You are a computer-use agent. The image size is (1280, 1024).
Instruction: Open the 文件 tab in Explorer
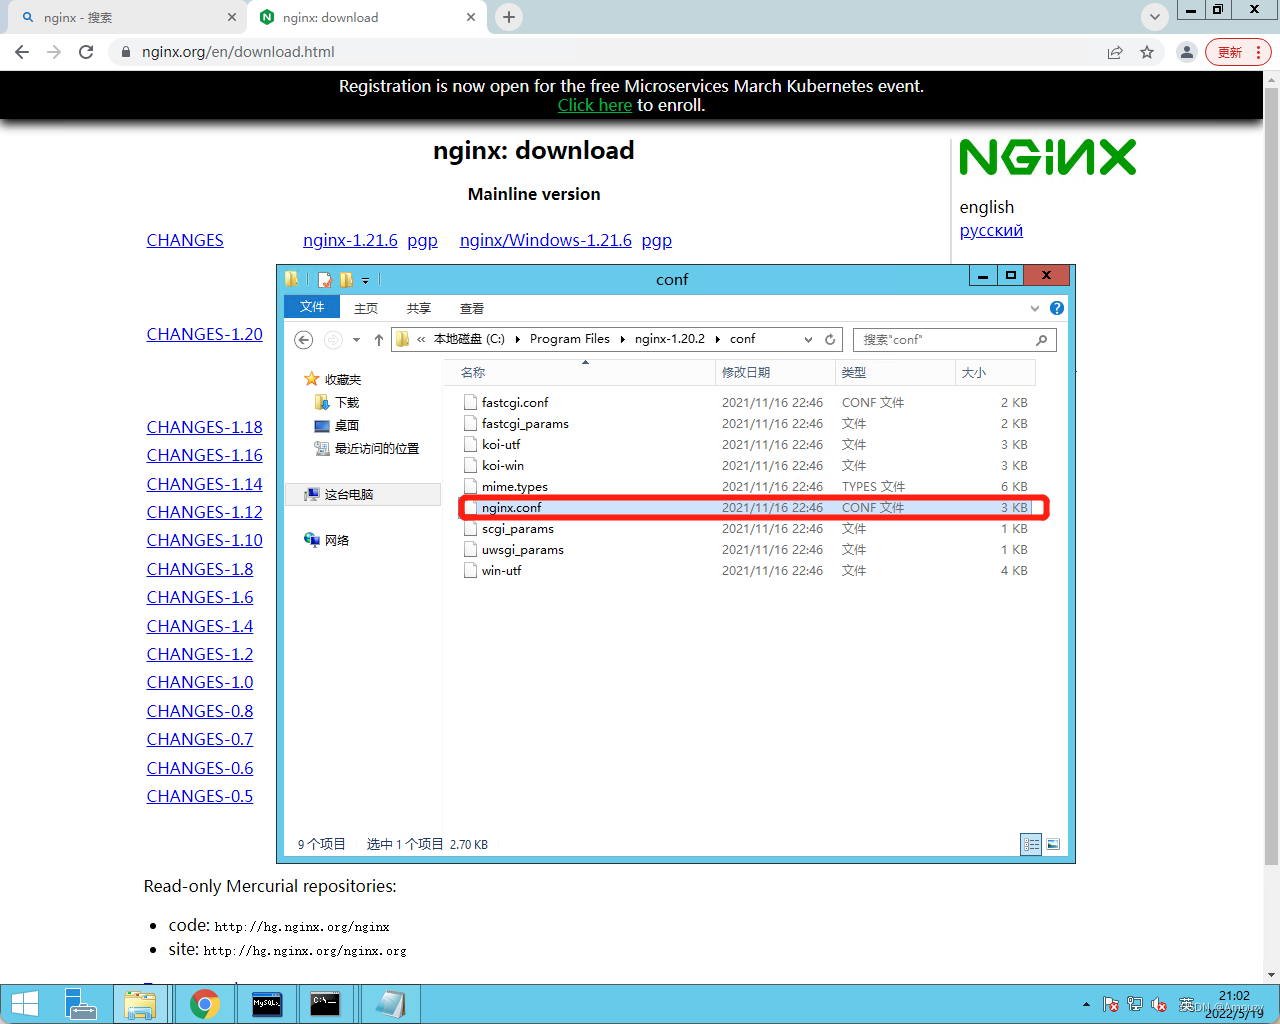point(312,307)
